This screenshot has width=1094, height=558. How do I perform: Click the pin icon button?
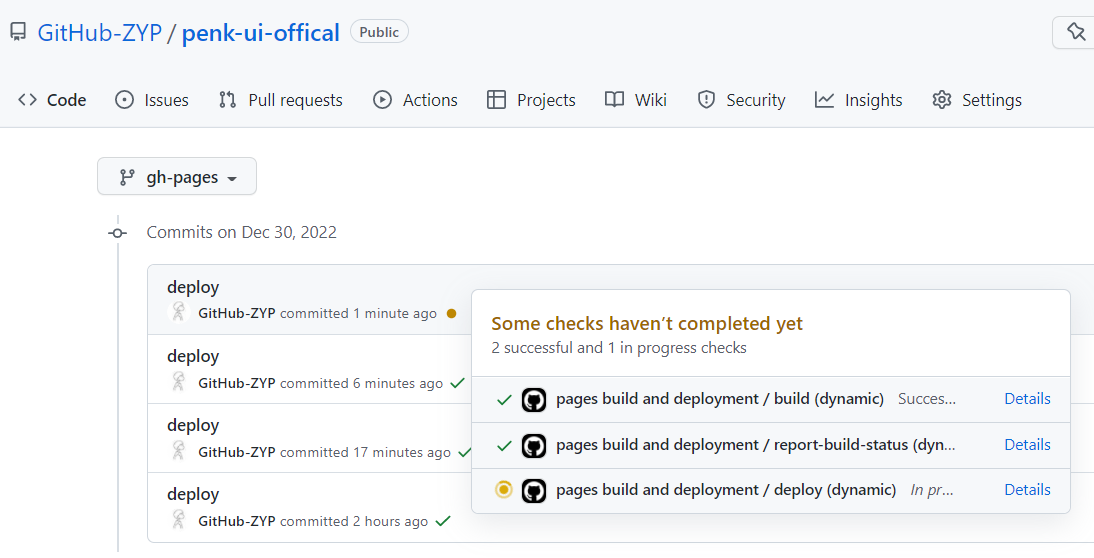tap(1075, 32)
